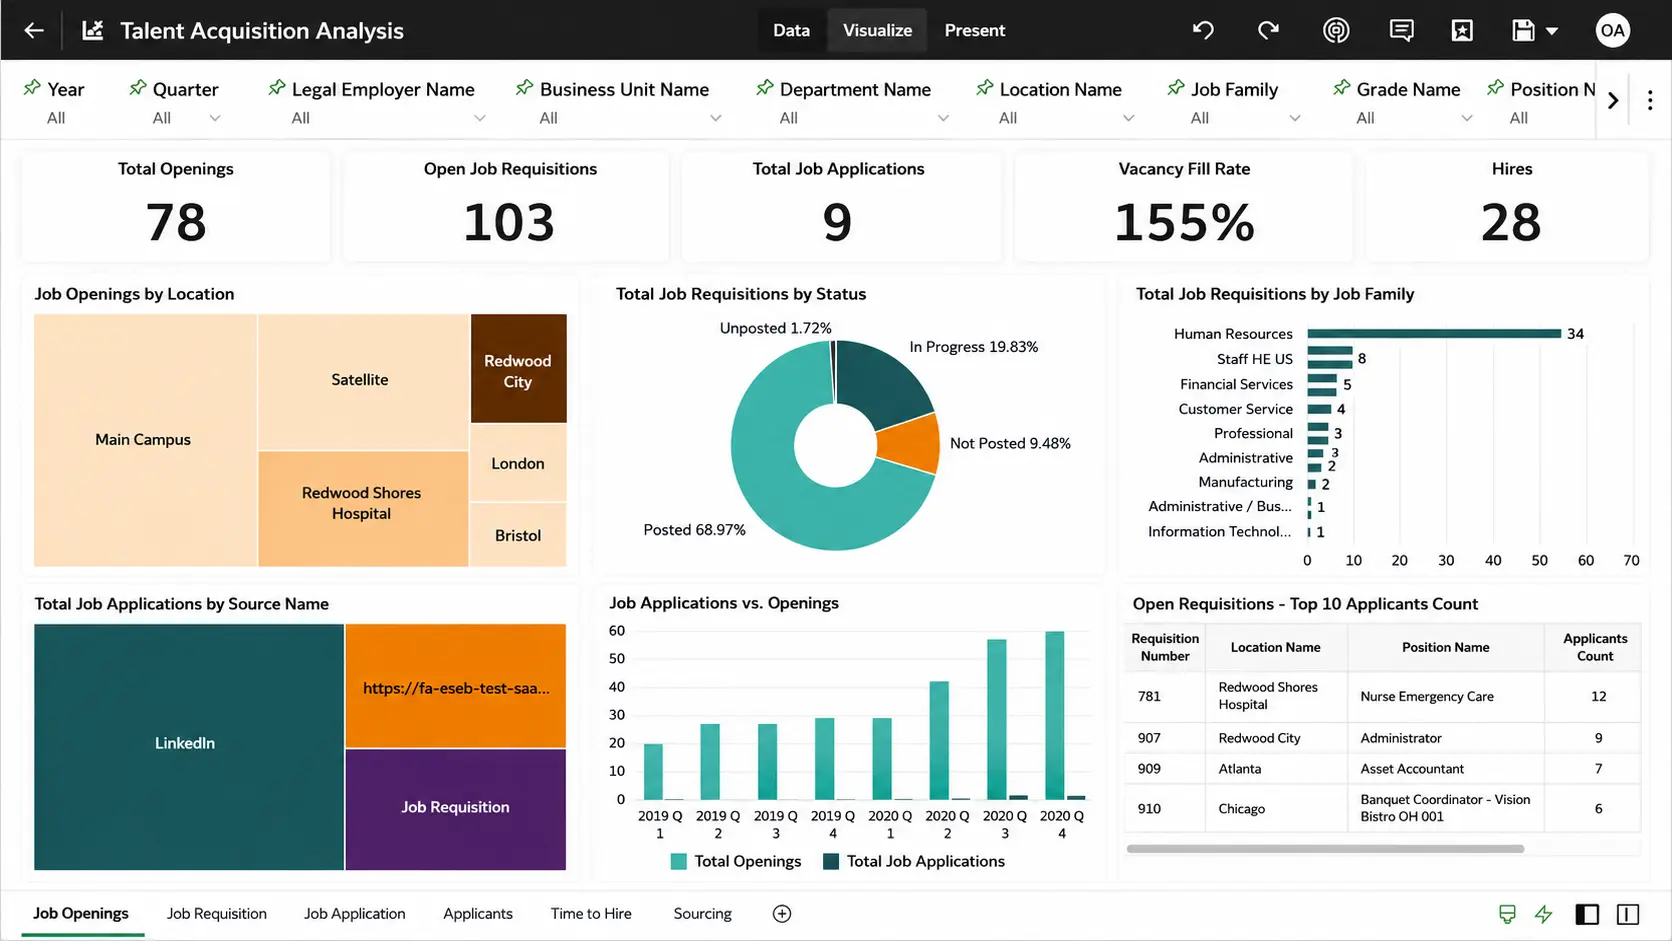Open the auto insights target icon
Image resolution: width=1672 pixels, height=941 pixels.
(1336, 30)
